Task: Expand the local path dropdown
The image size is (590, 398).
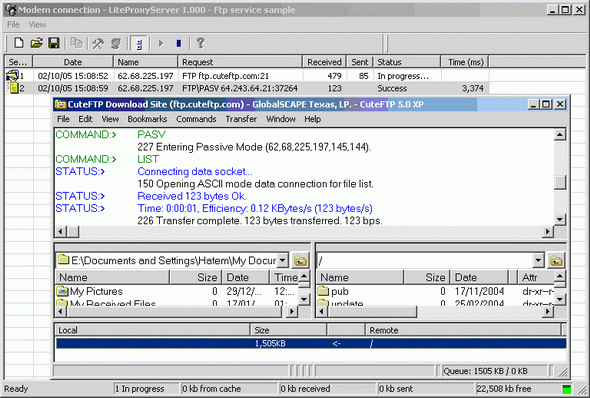Action: coord(283,260)
